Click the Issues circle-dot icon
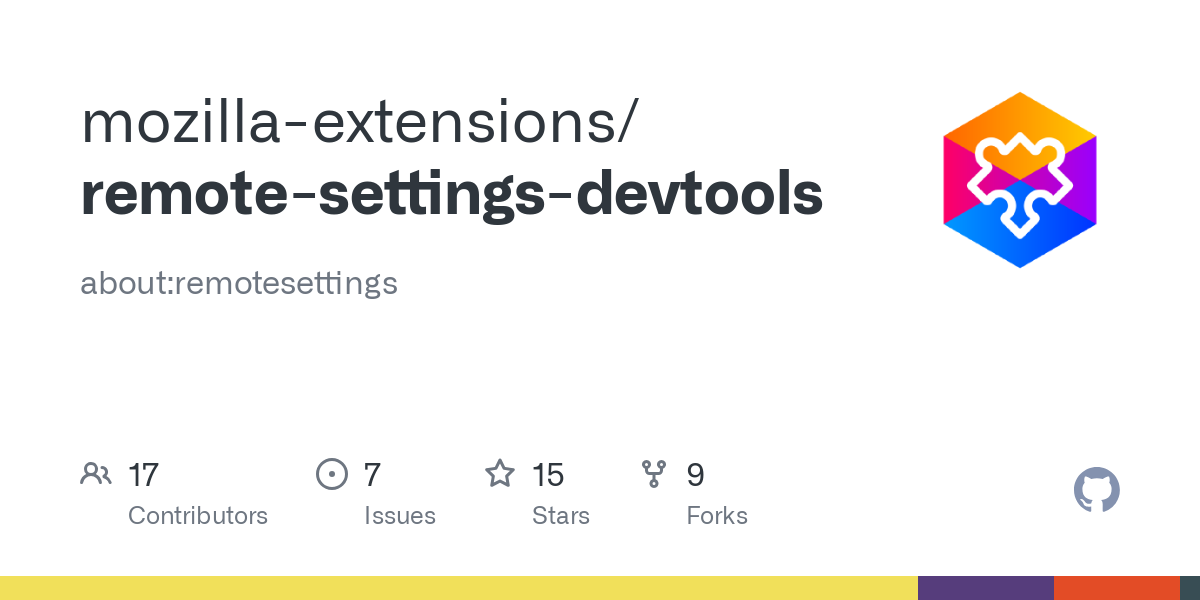 point(331,474)
